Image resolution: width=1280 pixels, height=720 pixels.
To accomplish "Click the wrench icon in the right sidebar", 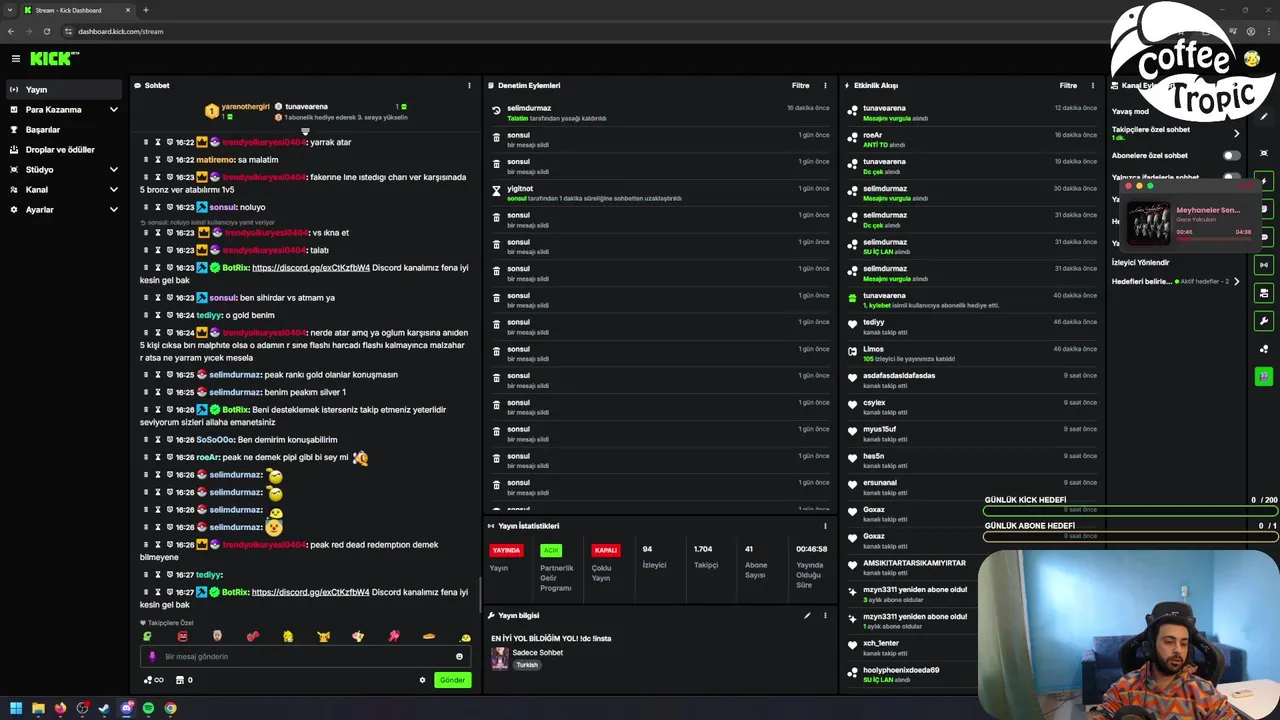I will click(1264, 321).
